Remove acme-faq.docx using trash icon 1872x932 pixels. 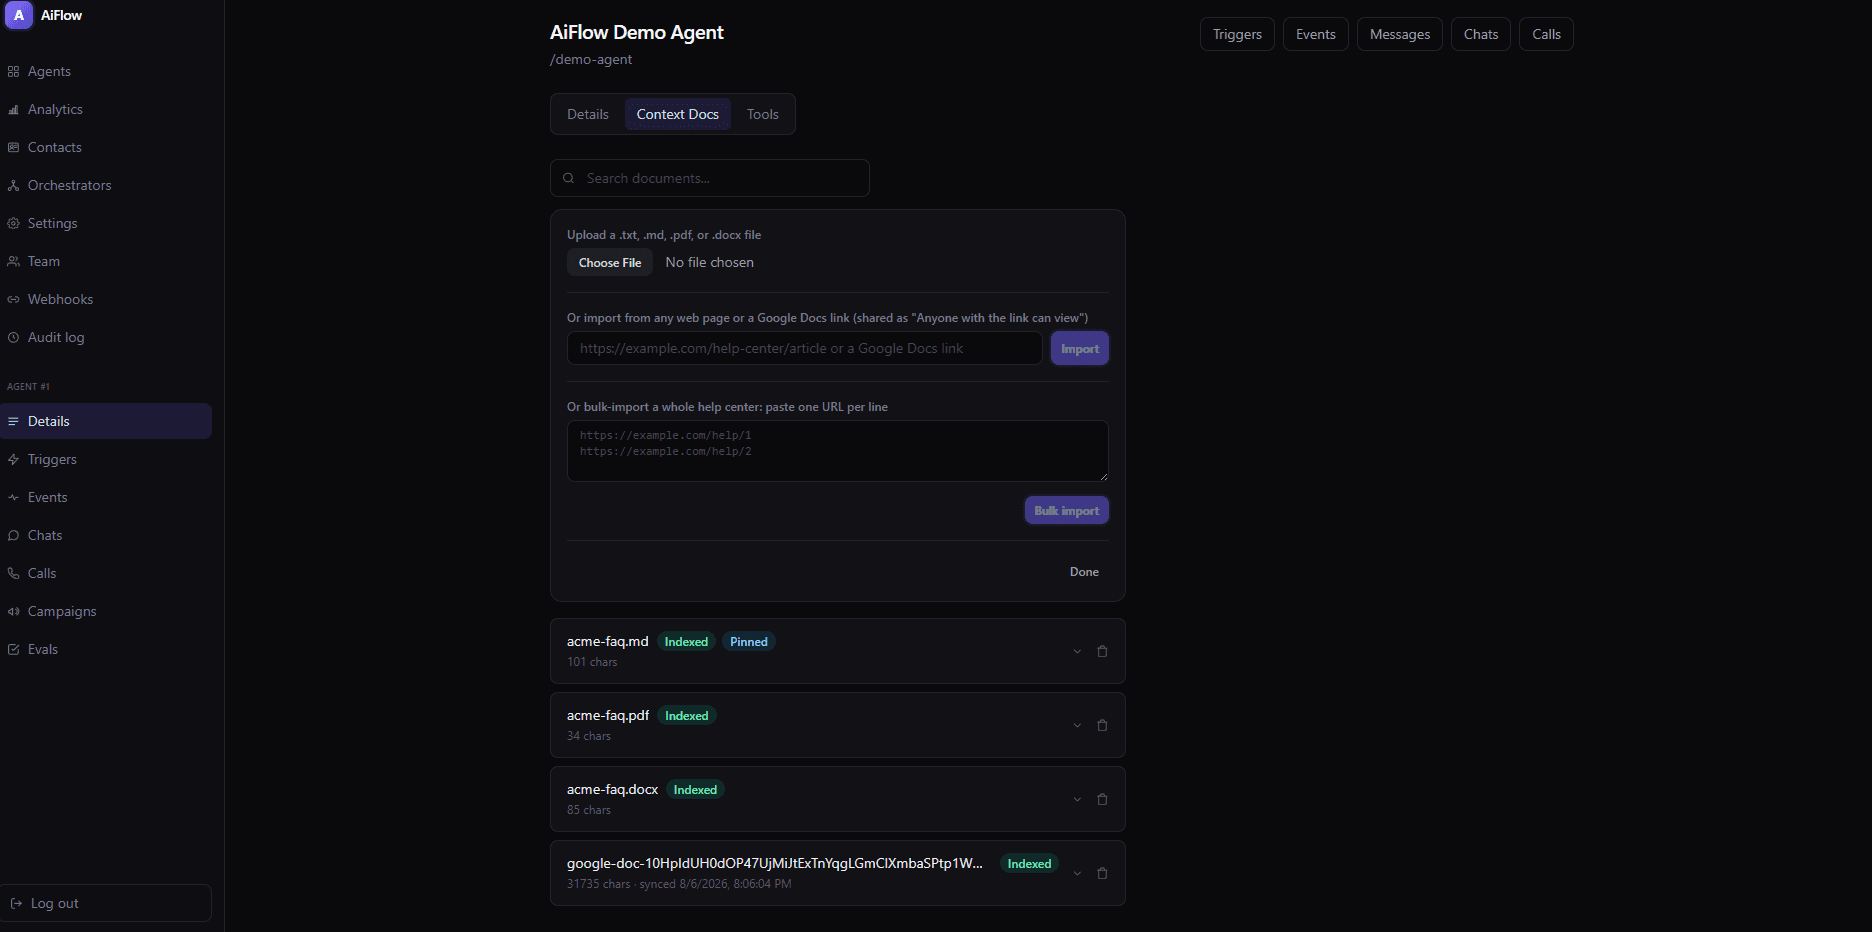[1102, 799]
